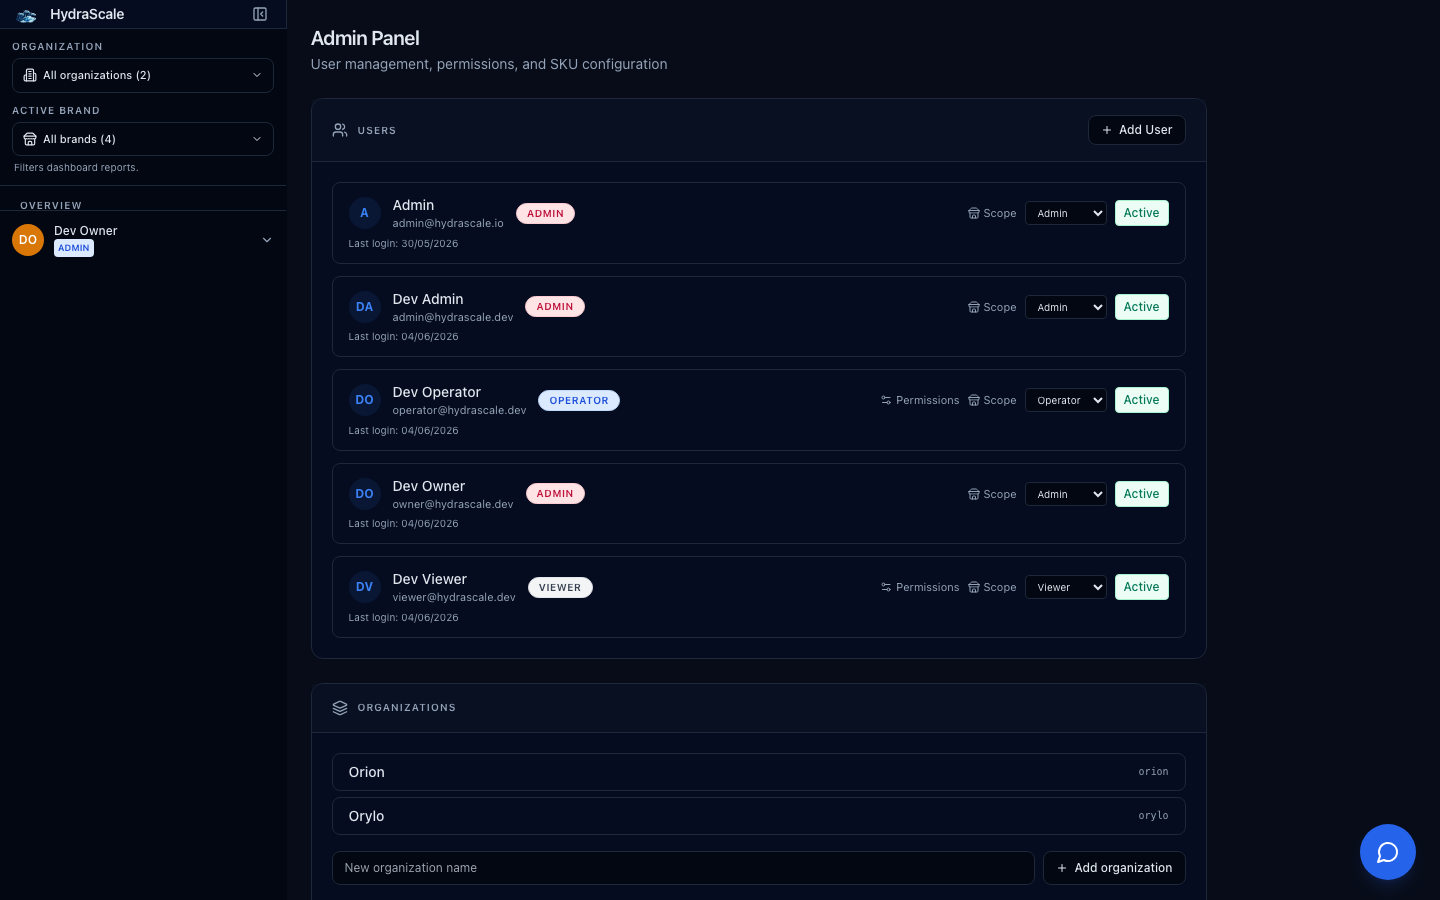Open Permissions for Dev Operator
1440x900 pixels.
point(920,400)
